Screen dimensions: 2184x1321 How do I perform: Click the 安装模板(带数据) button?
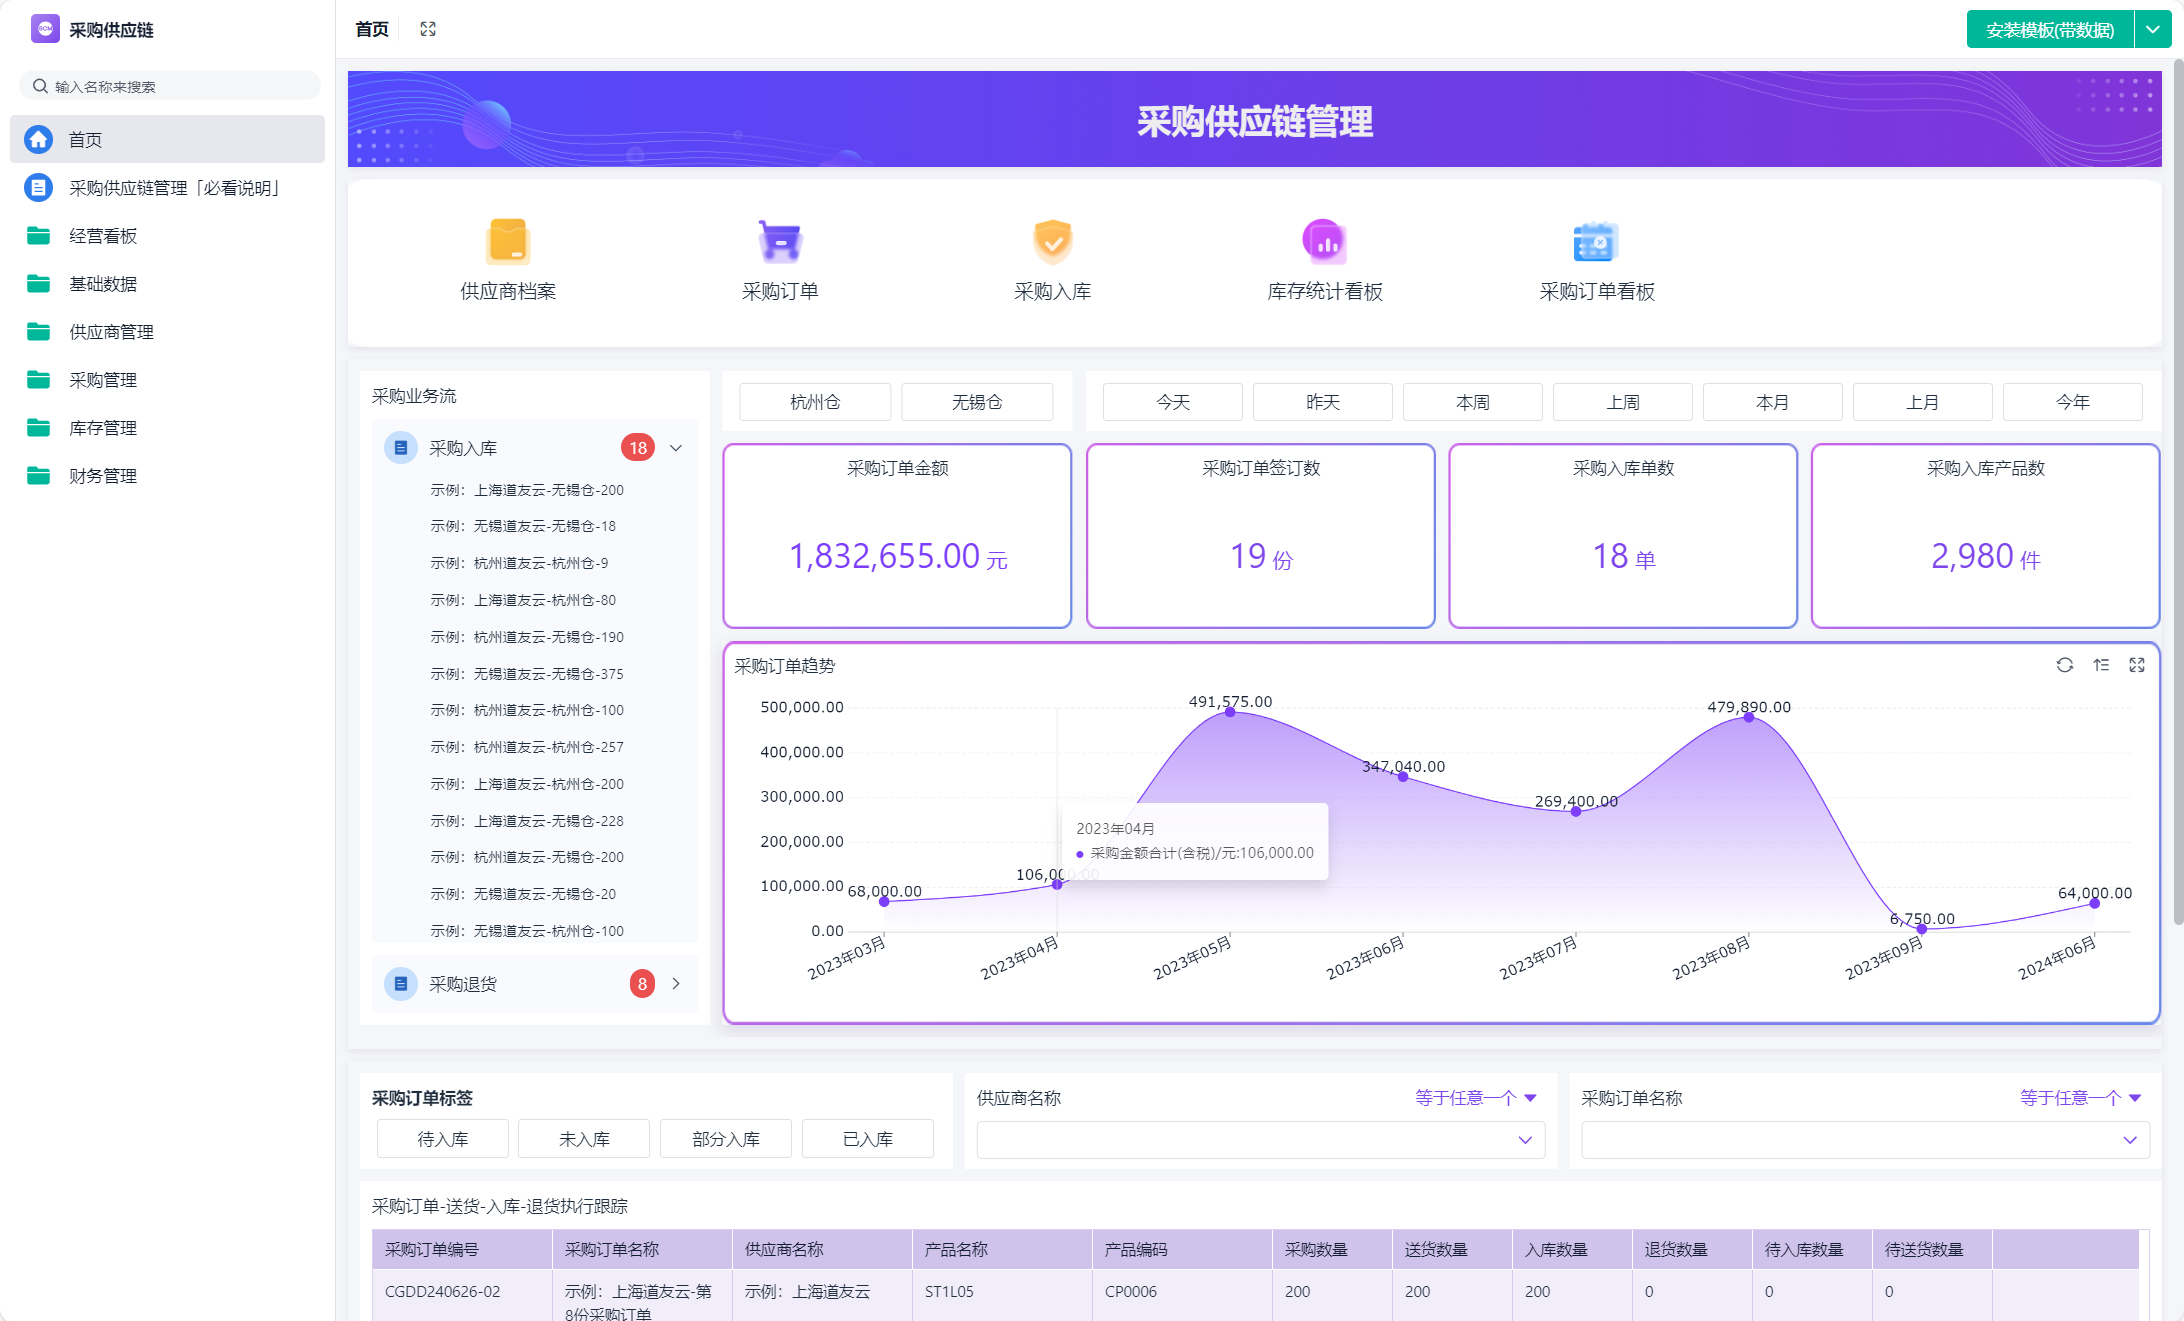pos(2049,30)
